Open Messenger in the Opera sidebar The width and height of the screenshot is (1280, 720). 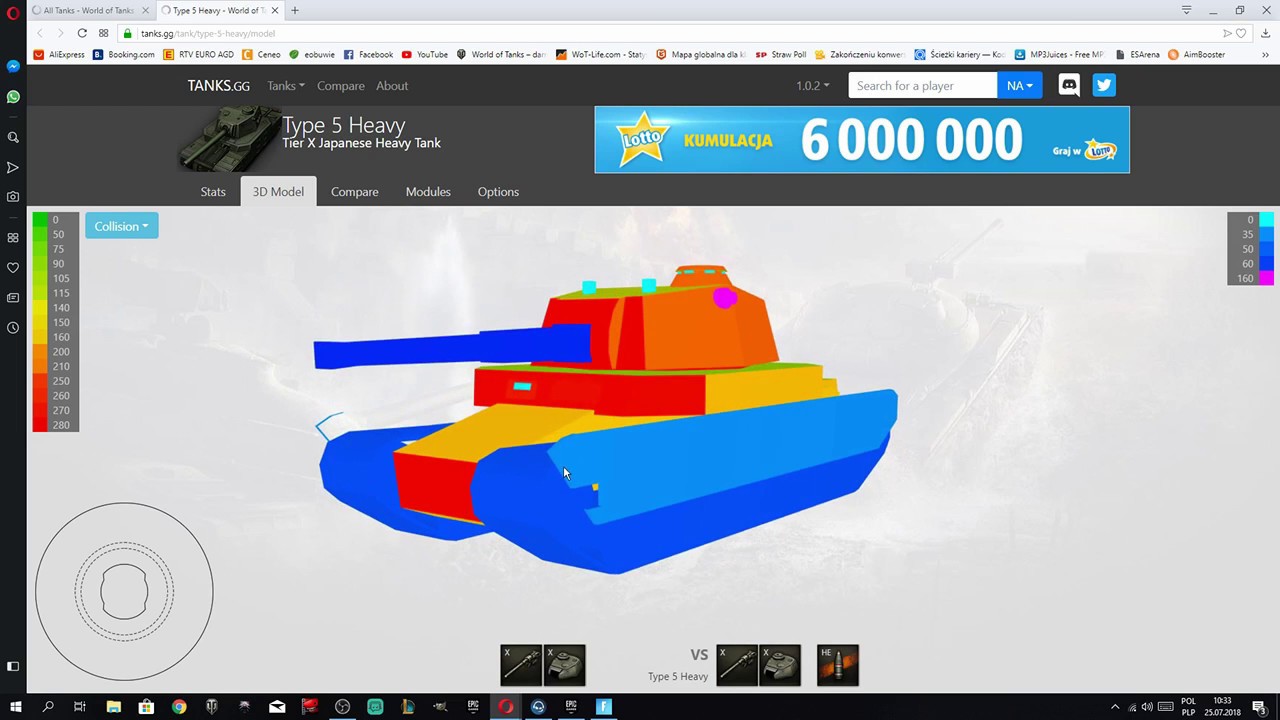pyautogui.click(x=13, y=66)
